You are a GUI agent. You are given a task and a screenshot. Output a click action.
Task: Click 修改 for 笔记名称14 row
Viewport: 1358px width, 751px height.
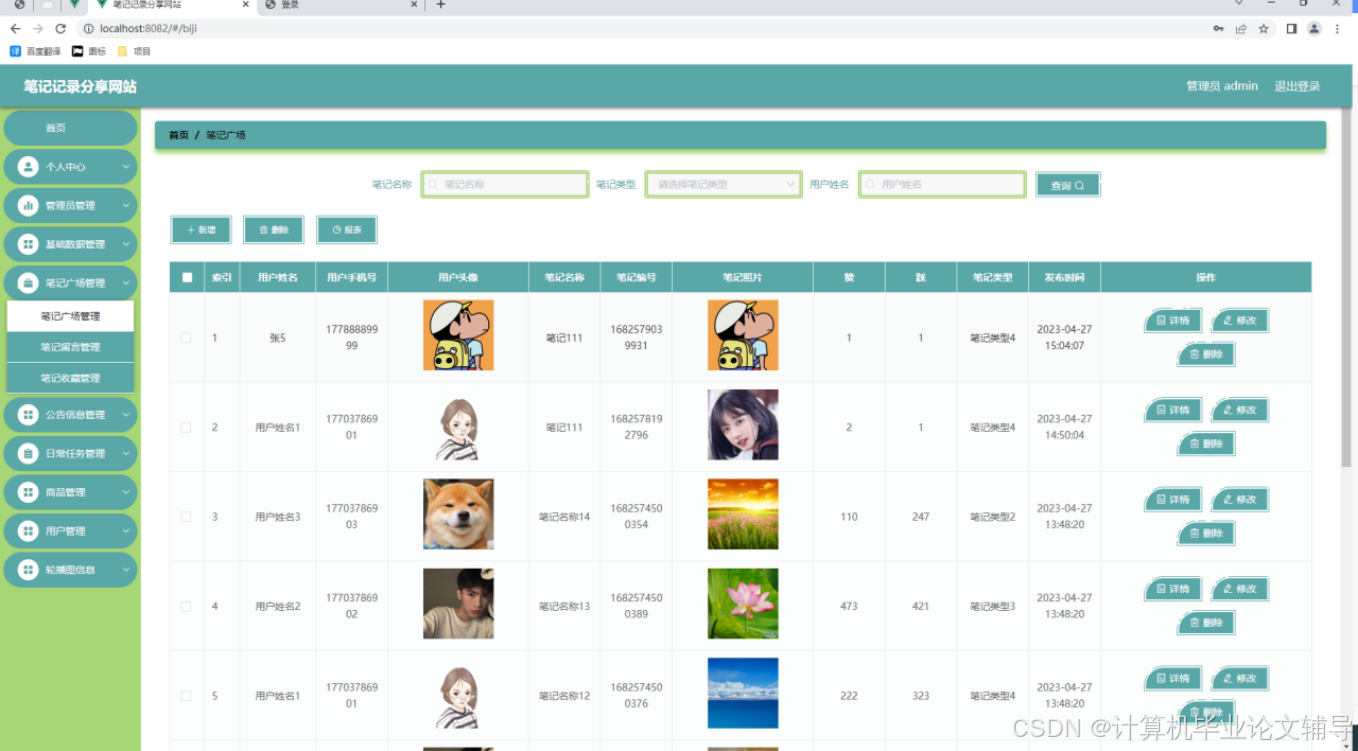[x=1240, y=499]
